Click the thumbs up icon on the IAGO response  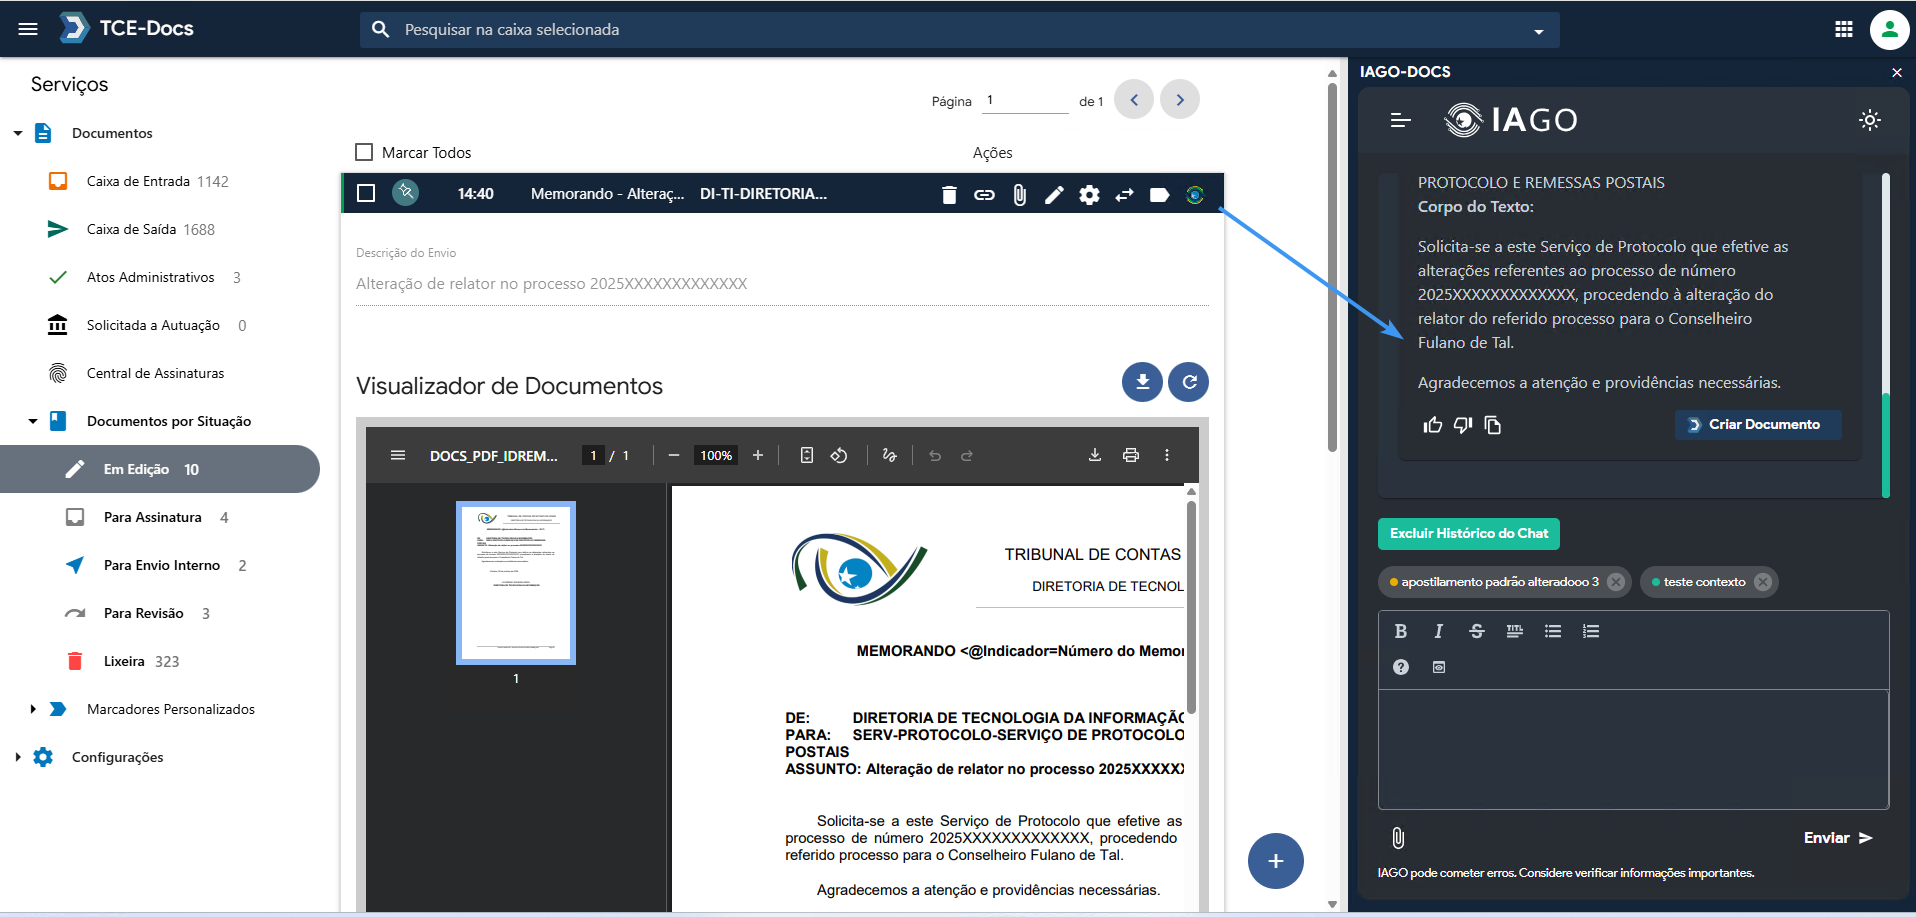tap(1432, 425)
